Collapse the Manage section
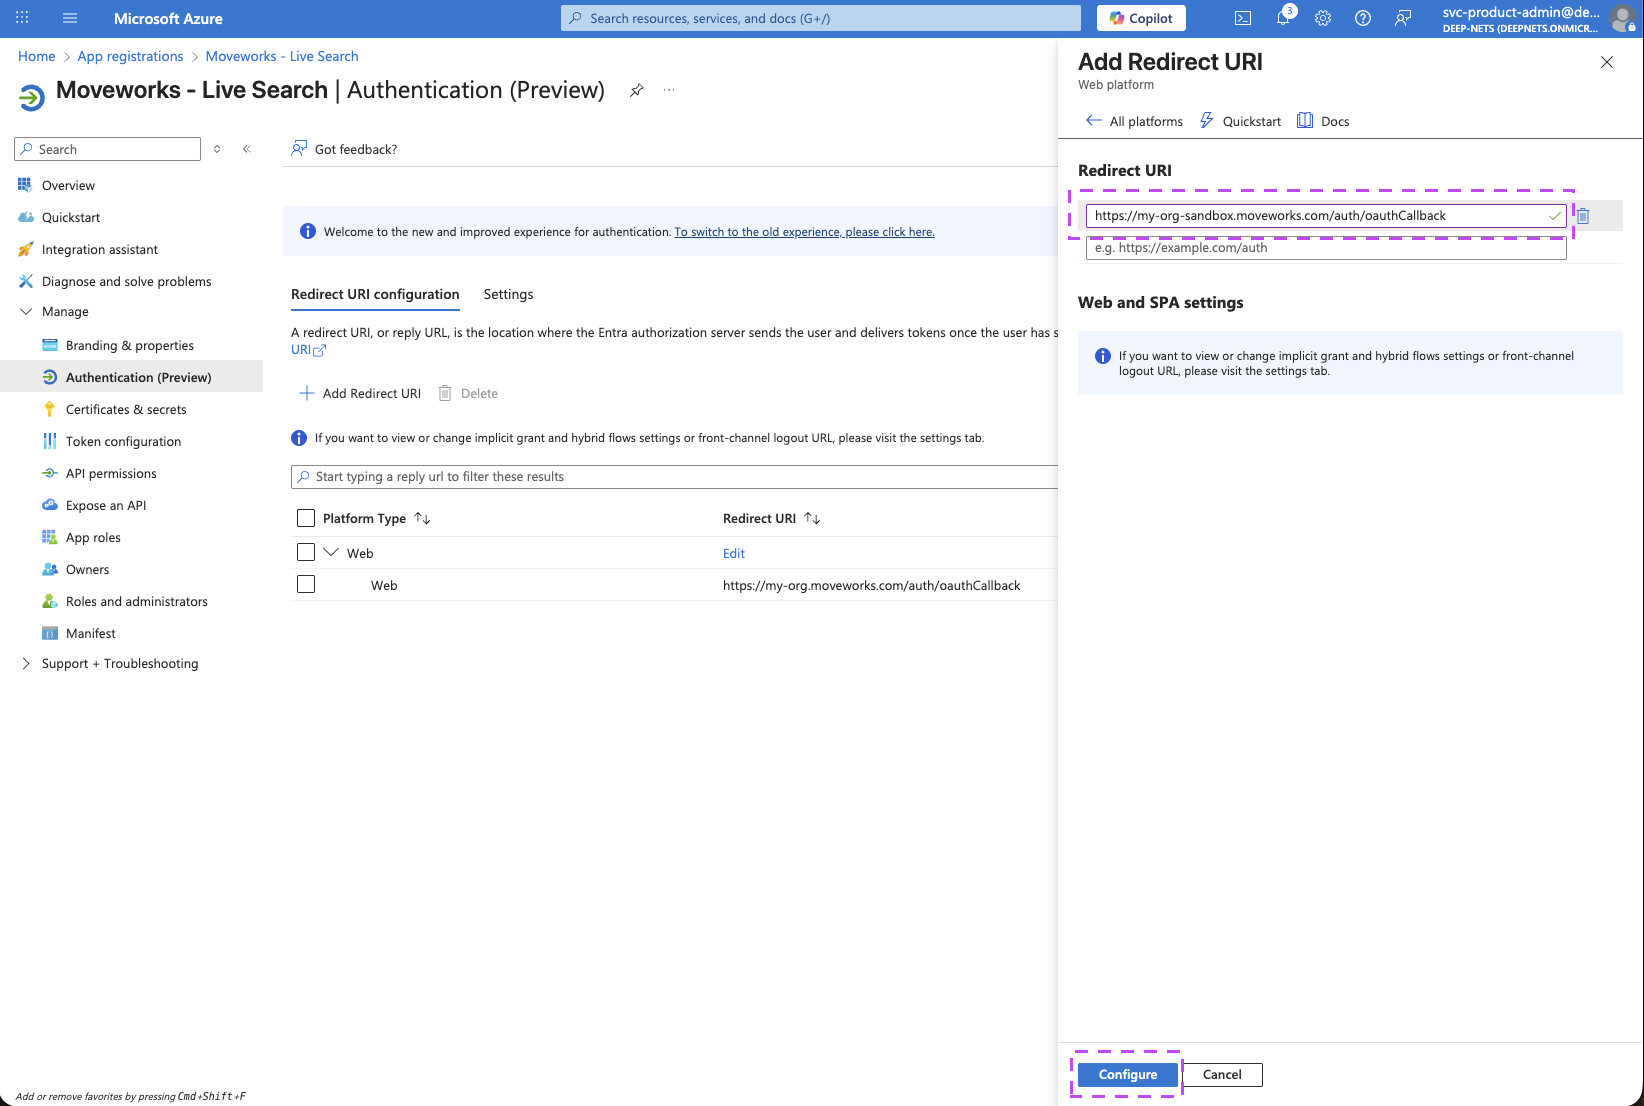Viewport: 1644px width, 1106px height. 26,312
